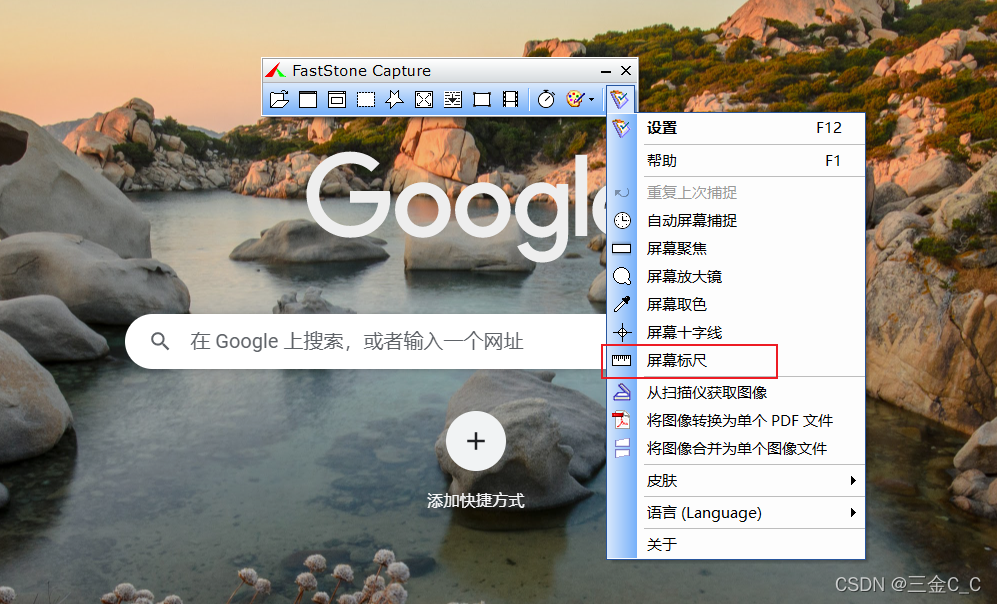Capture full screen toolbar icon

click(x=424, y=99)
